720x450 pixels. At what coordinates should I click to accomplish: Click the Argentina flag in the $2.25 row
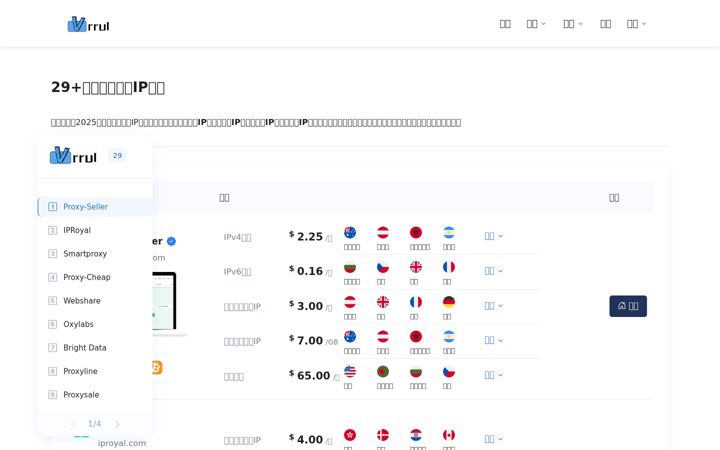(449, 232)
